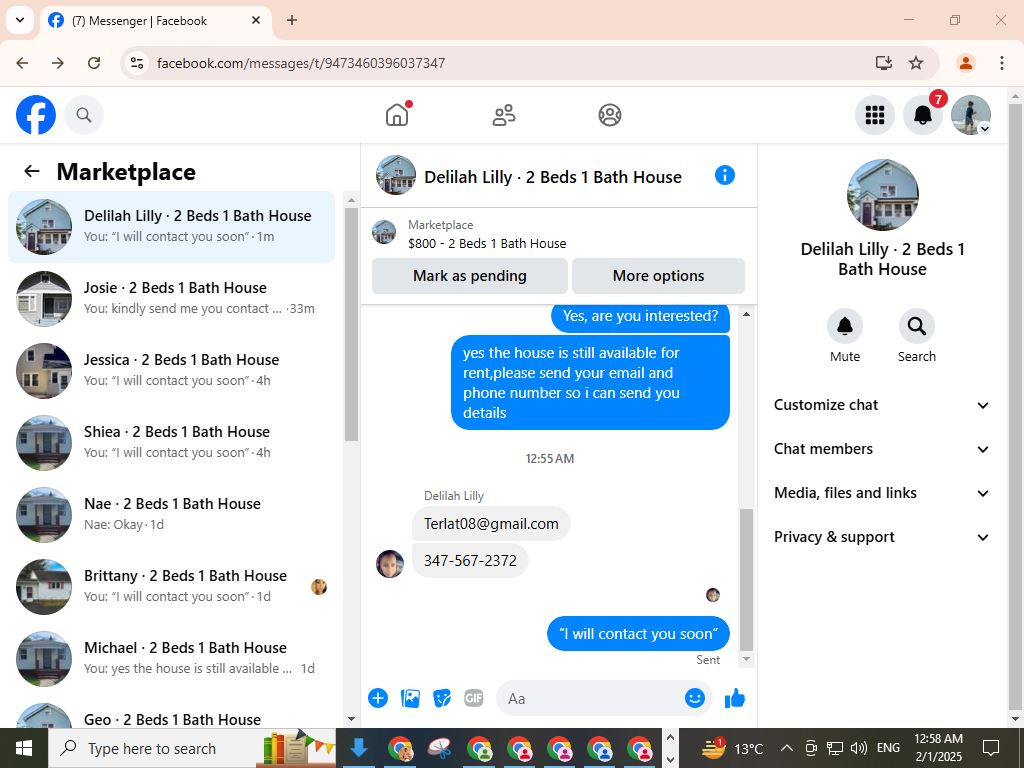Click Mark as pending button
The height and width of the screenshot is (768, 1024).
470,276
